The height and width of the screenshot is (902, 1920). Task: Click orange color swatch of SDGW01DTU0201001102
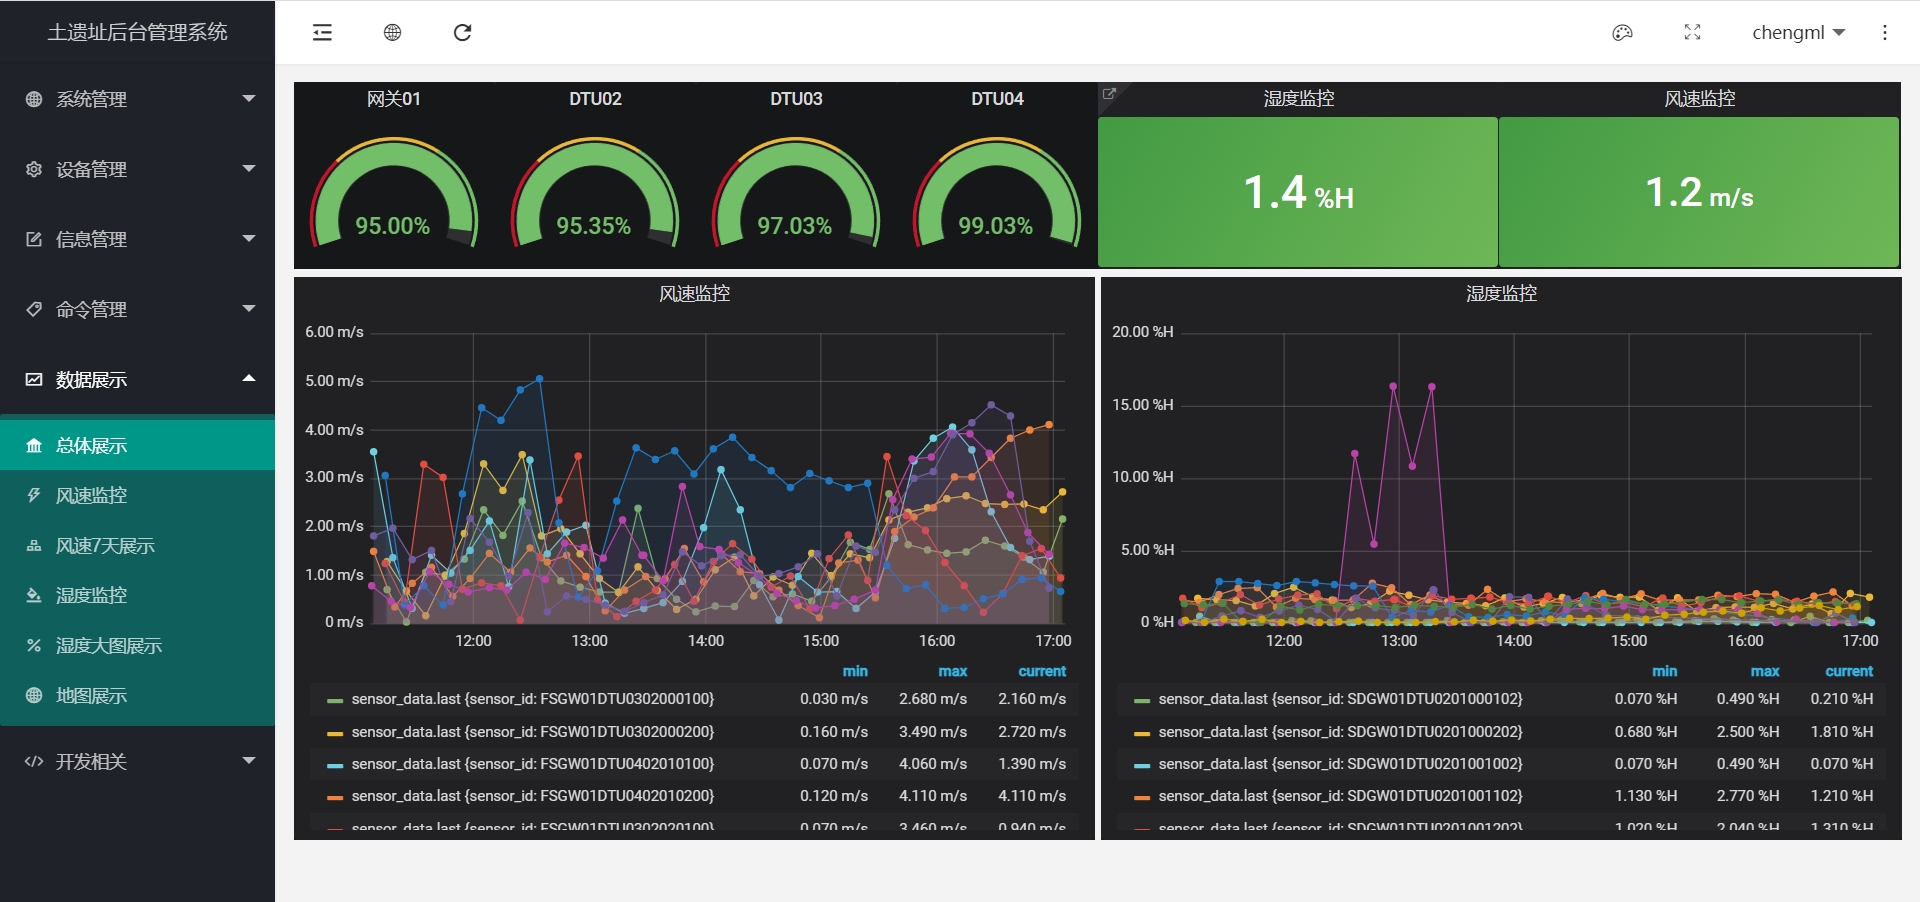pos(1142,797)
